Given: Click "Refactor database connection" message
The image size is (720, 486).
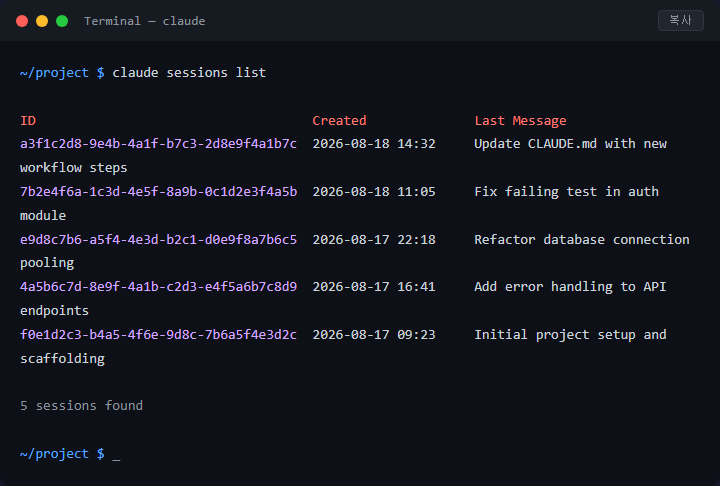Looking at the screenshot, I should point(582,239).
